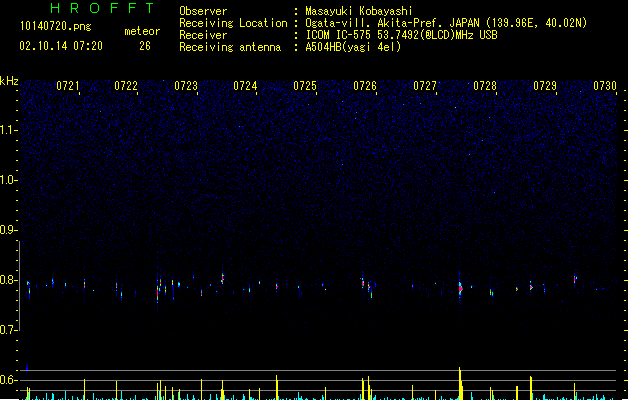Click the 0721 time marker
The image size is (629, 400).
click(x=68, y=86)
